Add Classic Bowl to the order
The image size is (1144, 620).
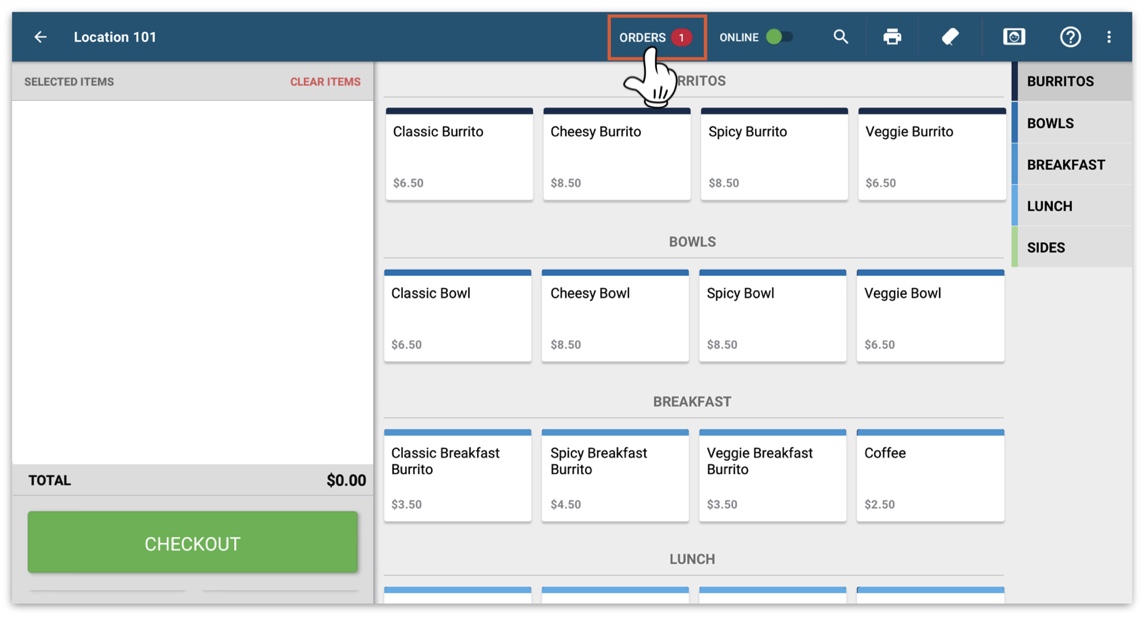pyautogui.click(x=457, y=315)
